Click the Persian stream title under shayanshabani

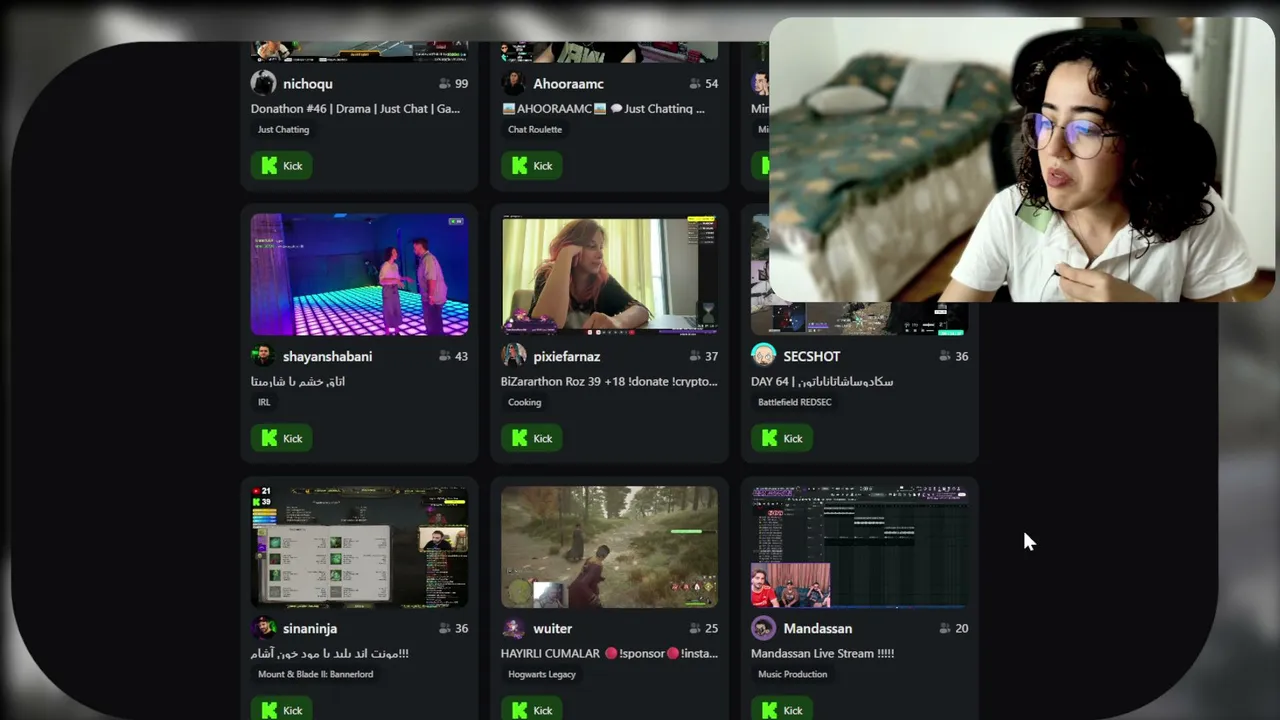click(298, 381)
